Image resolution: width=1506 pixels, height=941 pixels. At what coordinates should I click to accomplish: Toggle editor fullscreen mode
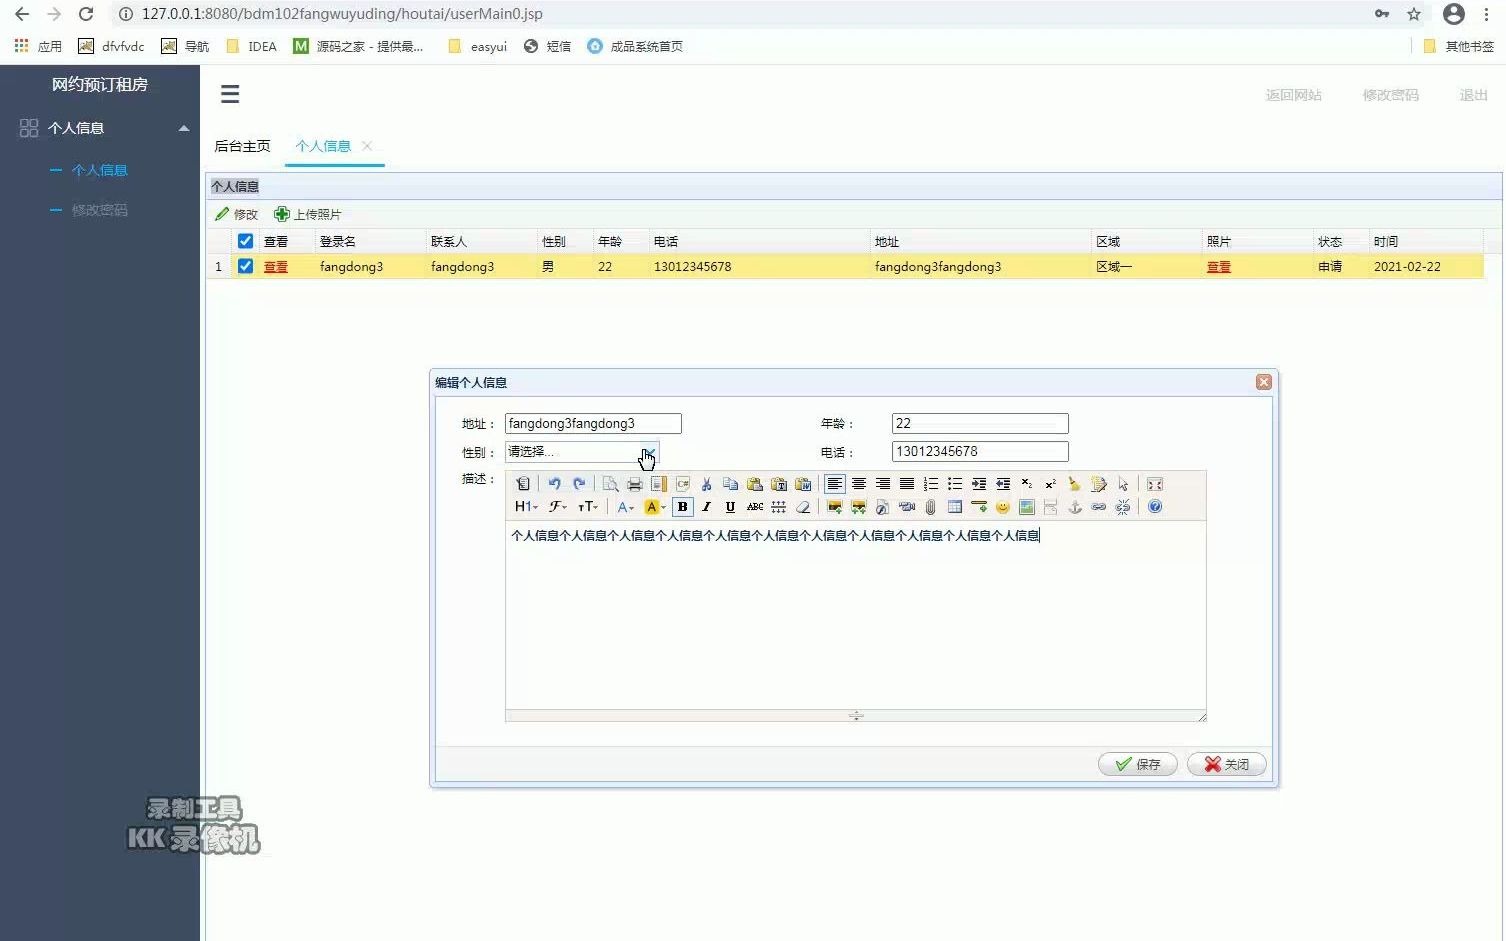tap(1154, 484)
